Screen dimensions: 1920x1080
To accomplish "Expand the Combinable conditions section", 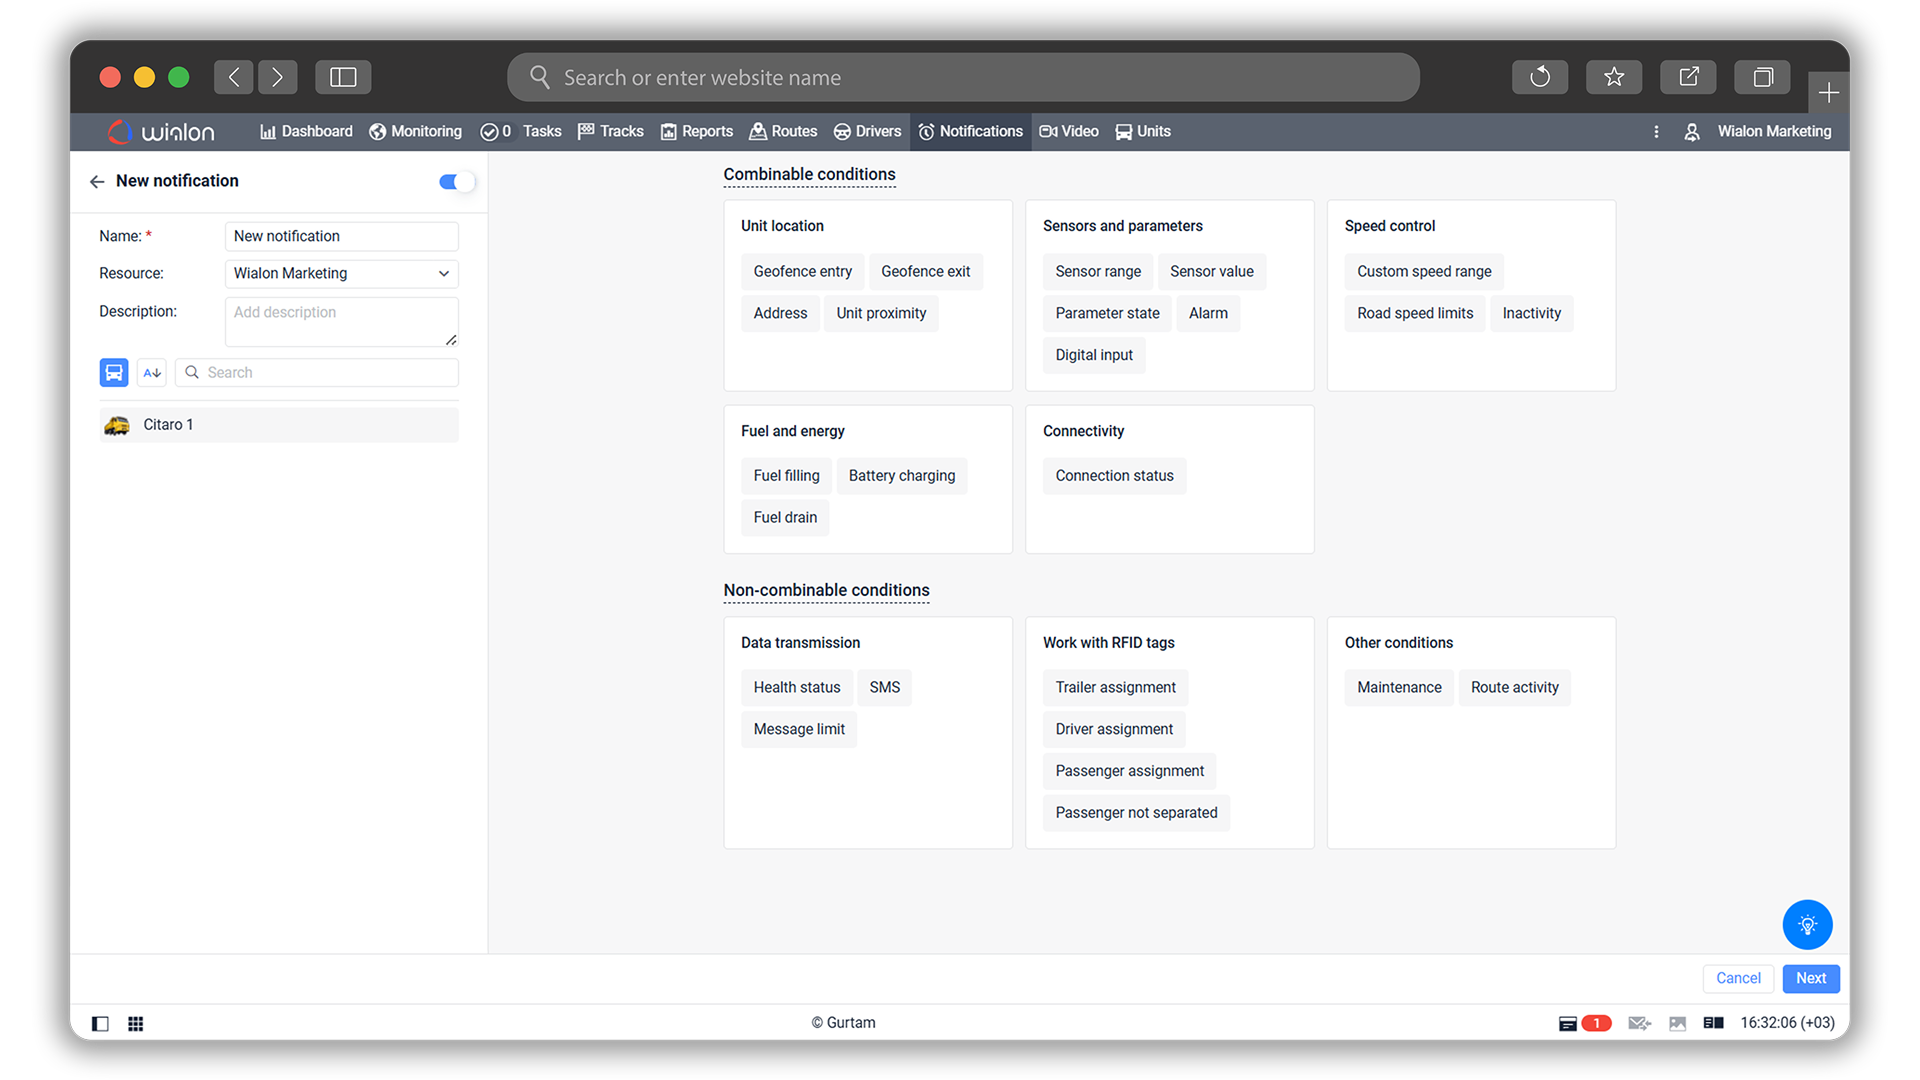I will 809,174.
